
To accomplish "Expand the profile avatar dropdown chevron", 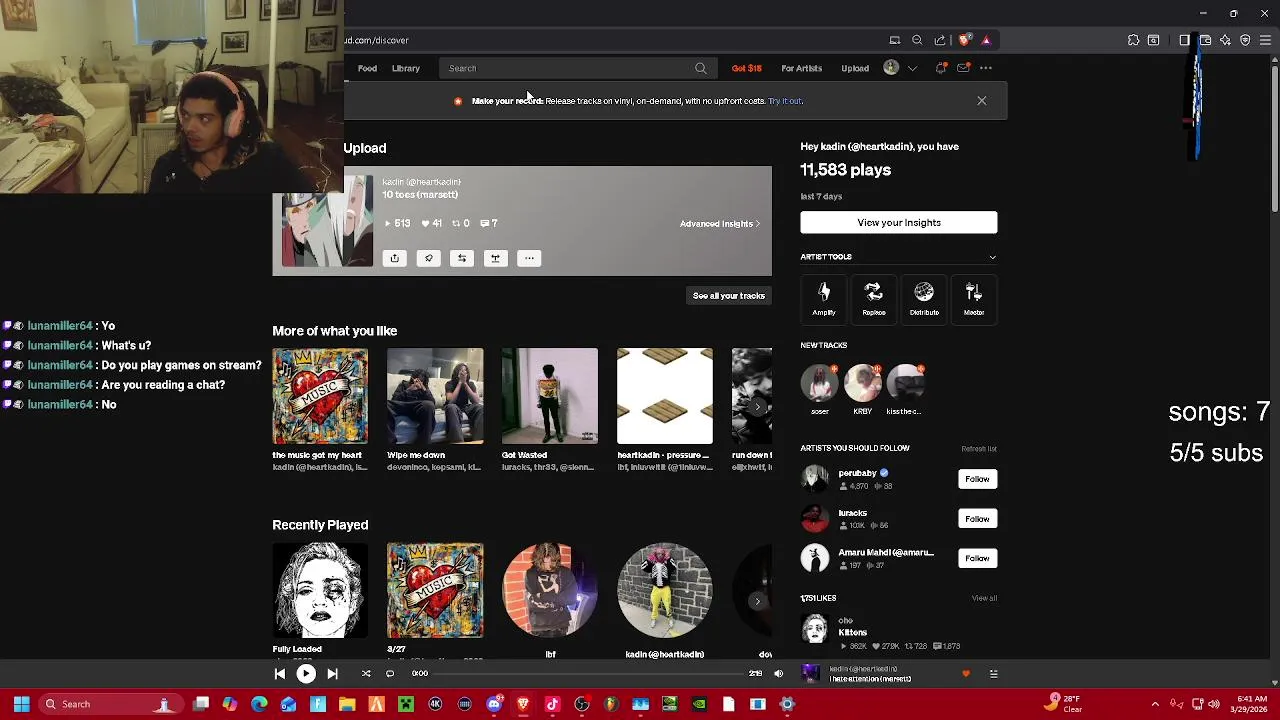I will click(912, 68).
